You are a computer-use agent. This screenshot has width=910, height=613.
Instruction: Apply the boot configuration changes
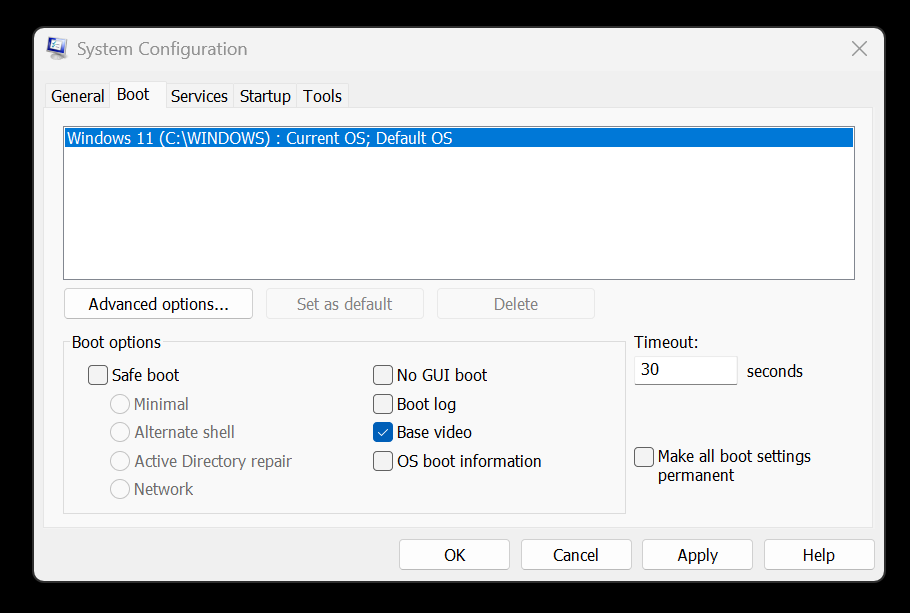click(697, 555)
